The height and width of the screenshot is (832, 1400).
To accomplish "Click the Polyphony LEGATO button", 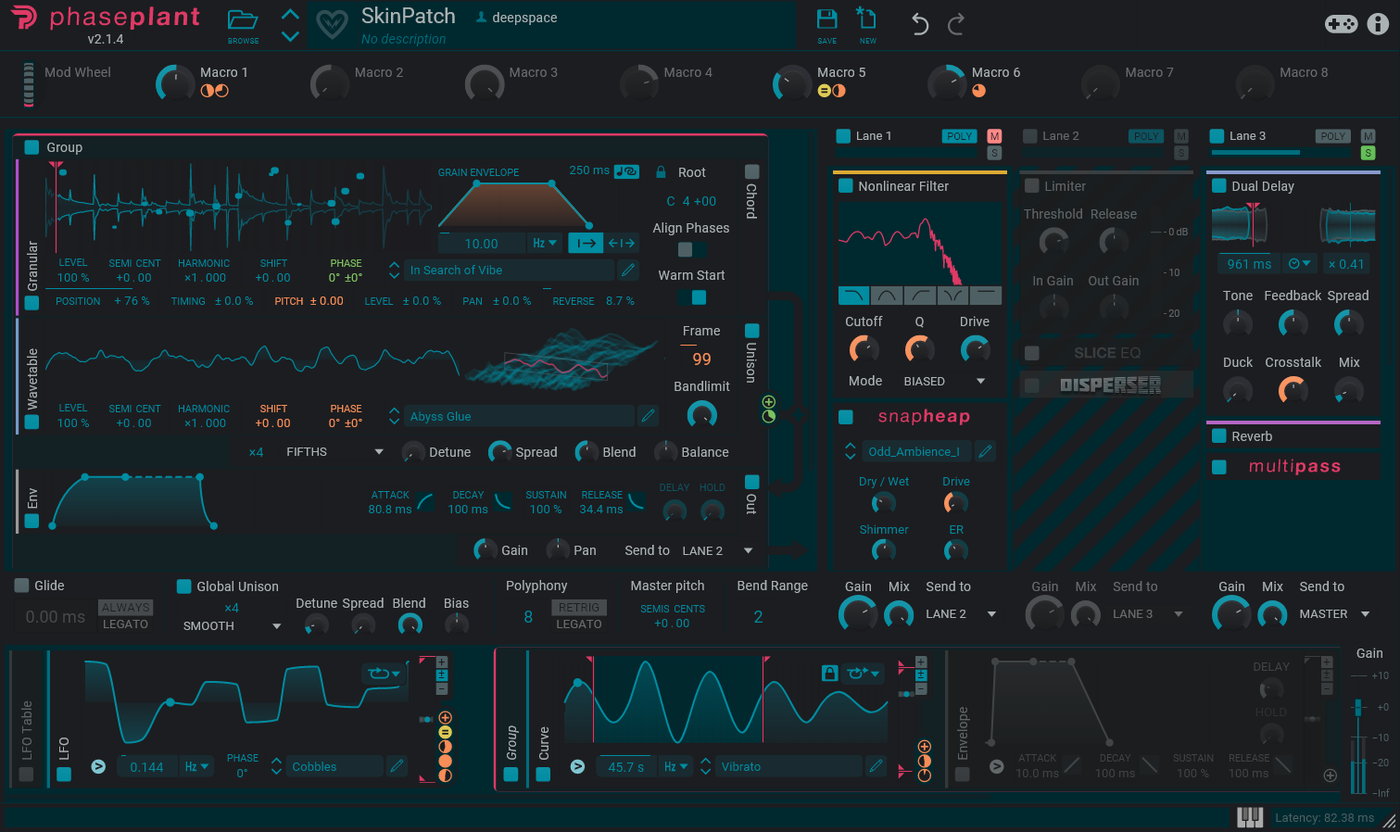I will pyautogui.click(x=579, y=624).
